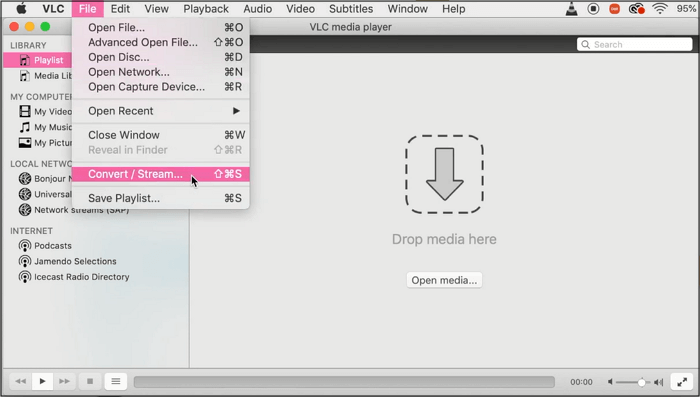This screenshot has width=700, height=397.
Task: Click the playback progress bar
Action: 344,382
